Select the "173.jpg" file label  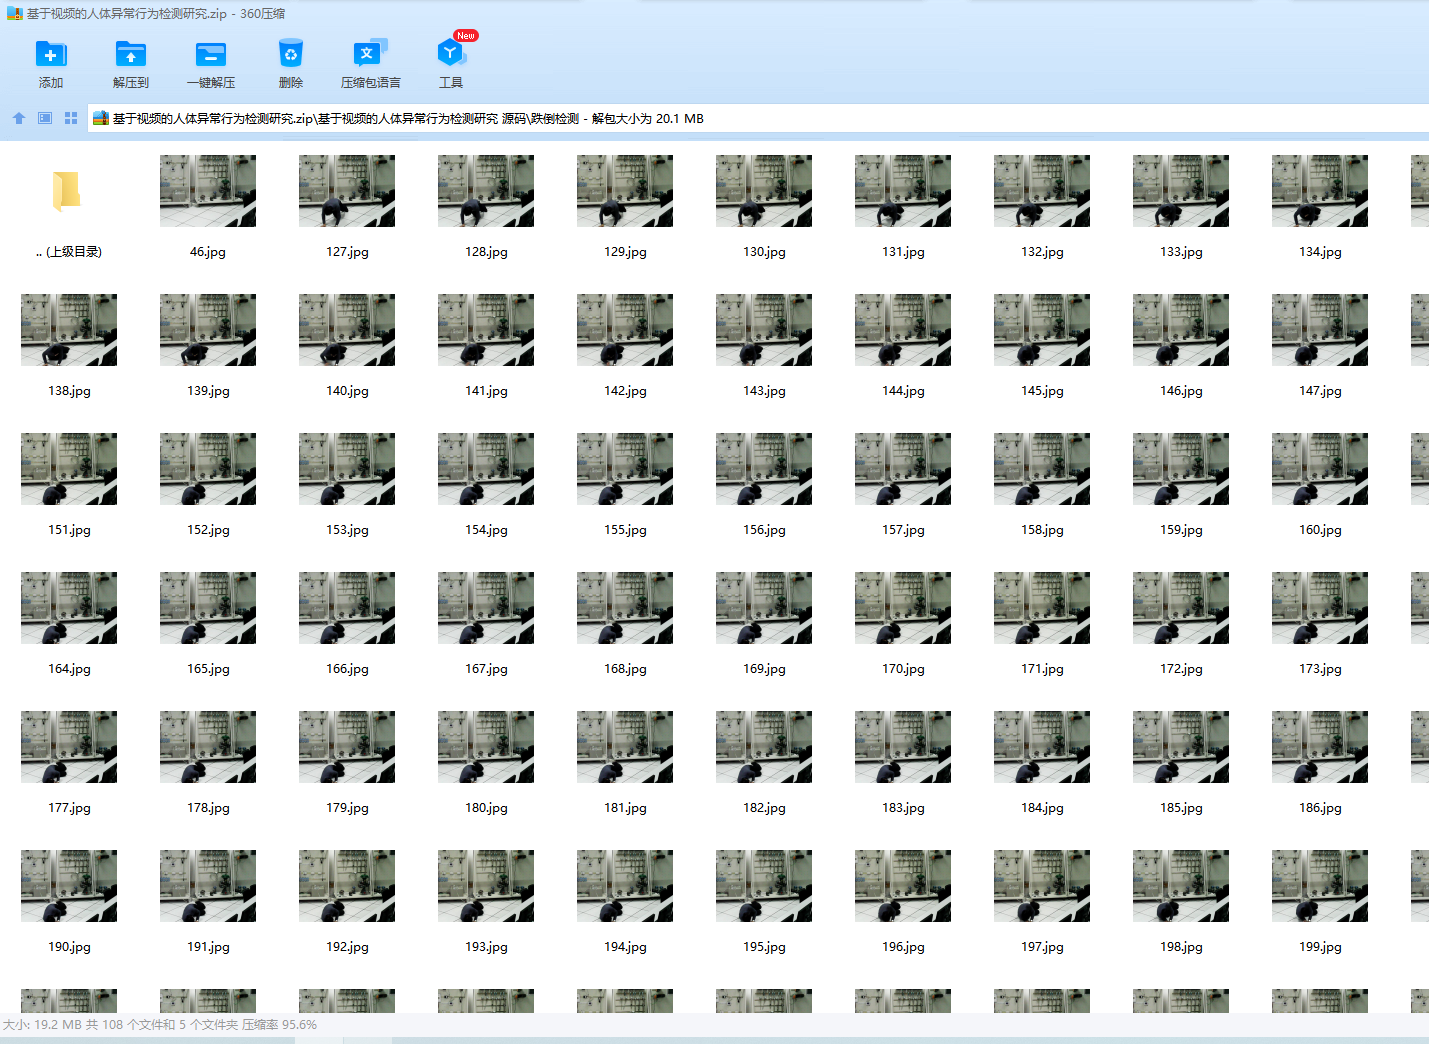pos(1320,669)
